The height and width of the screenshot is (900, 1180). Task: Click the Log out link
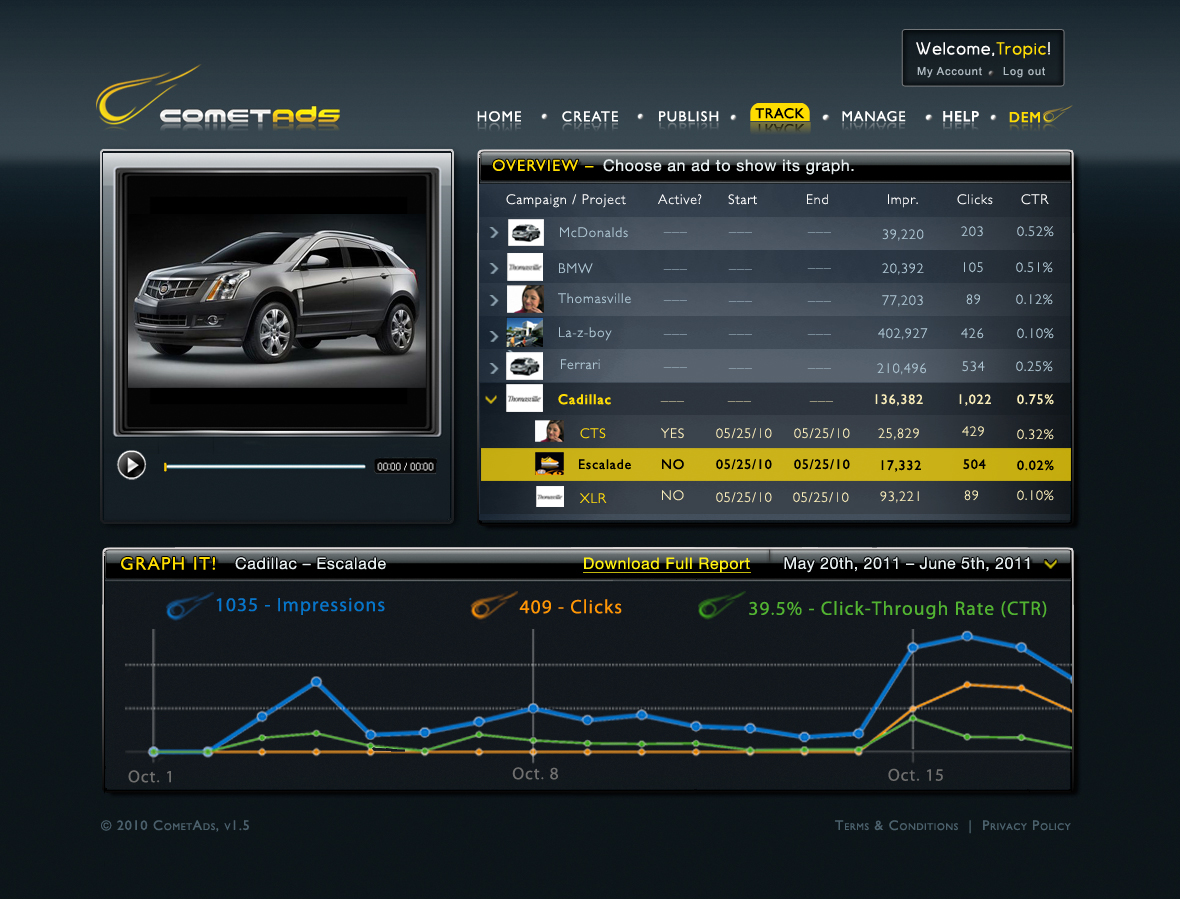tap(1024, 71)
